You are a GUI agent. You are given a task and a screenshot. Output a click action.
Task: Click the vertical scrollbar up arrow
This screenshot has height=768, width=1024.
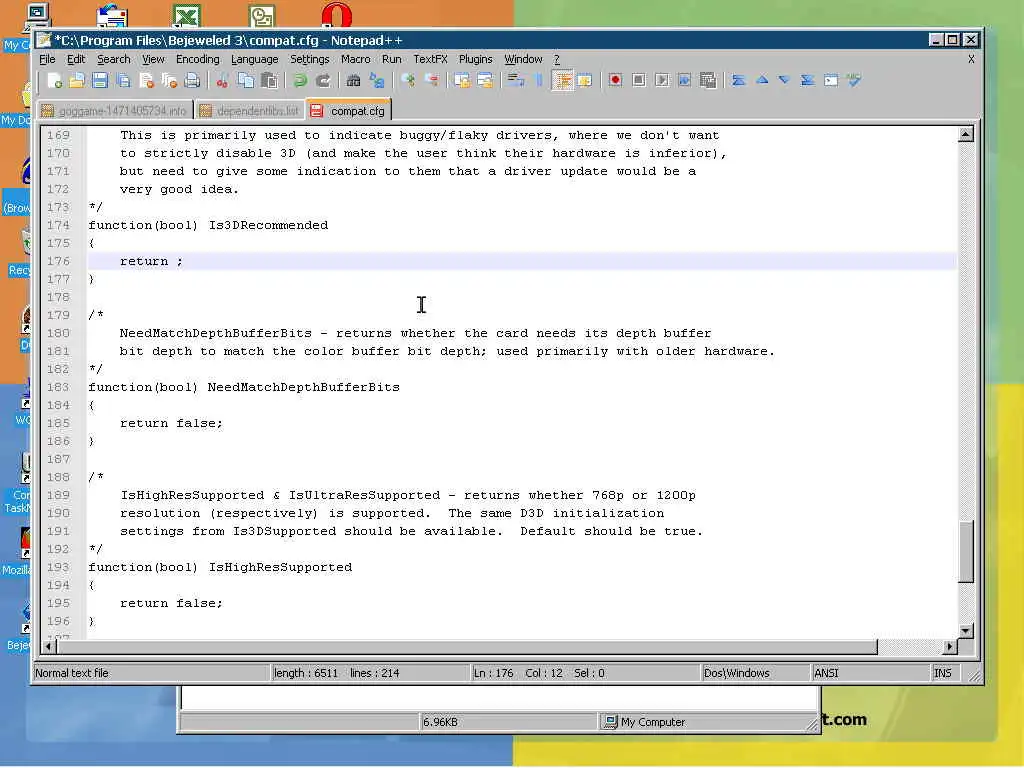click(966, 135)
